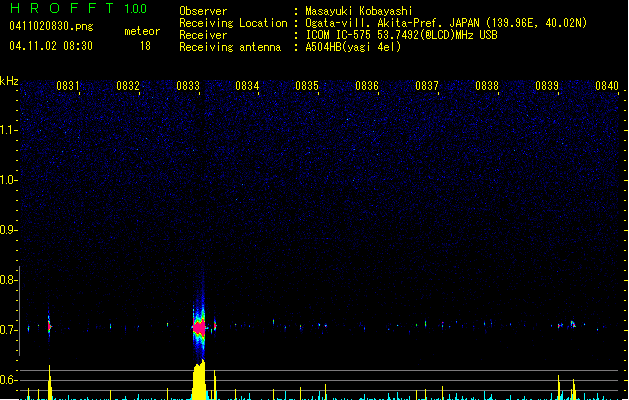Click the kHz axis unit label

(10, 80)
